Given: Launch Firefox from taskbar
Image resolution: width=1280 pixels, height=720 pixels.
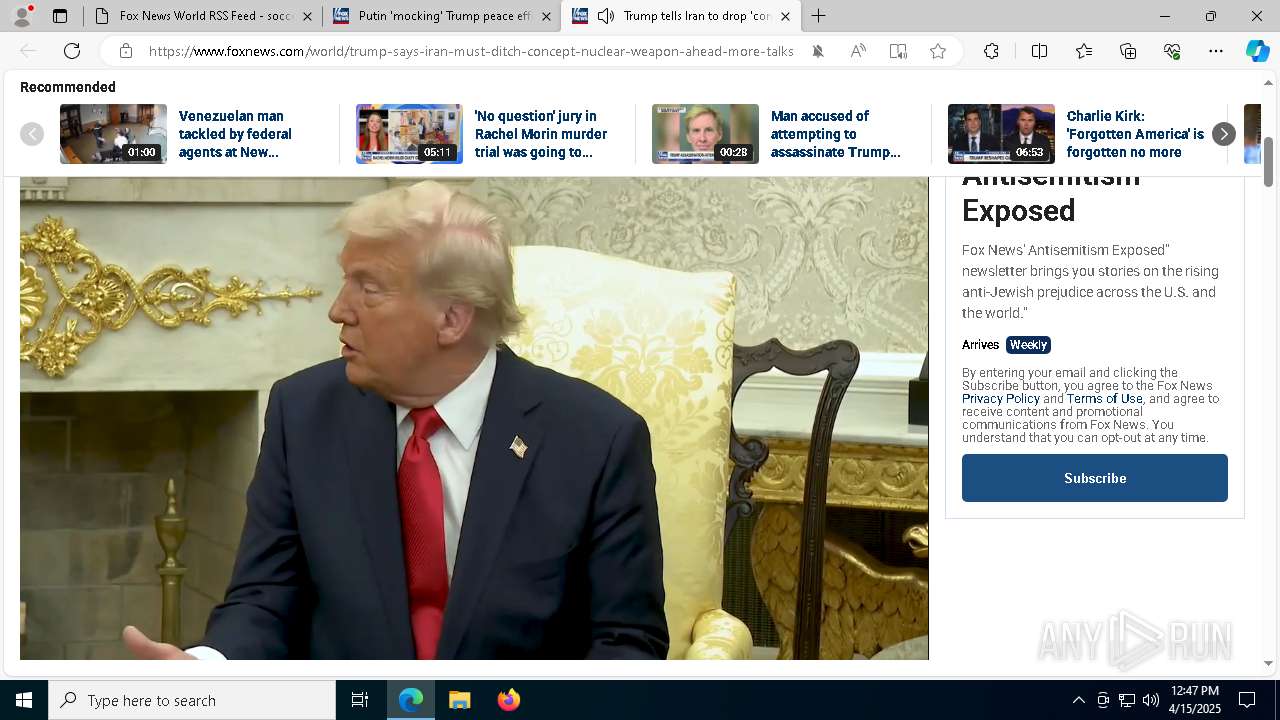Looking at the screenshot, I should pyautogui.click(x=508, y=700).
